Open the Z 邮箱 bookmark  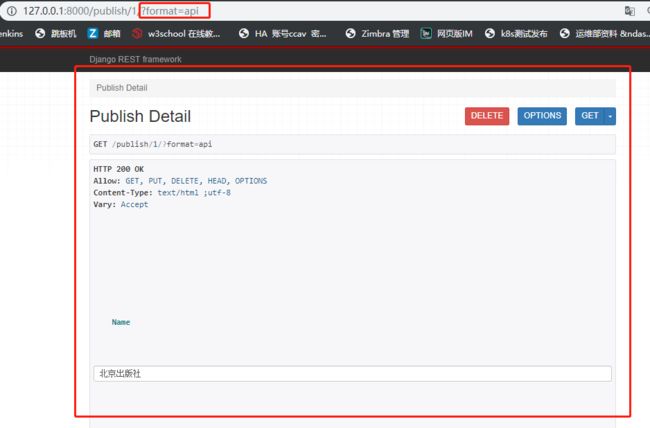point(104,34)
